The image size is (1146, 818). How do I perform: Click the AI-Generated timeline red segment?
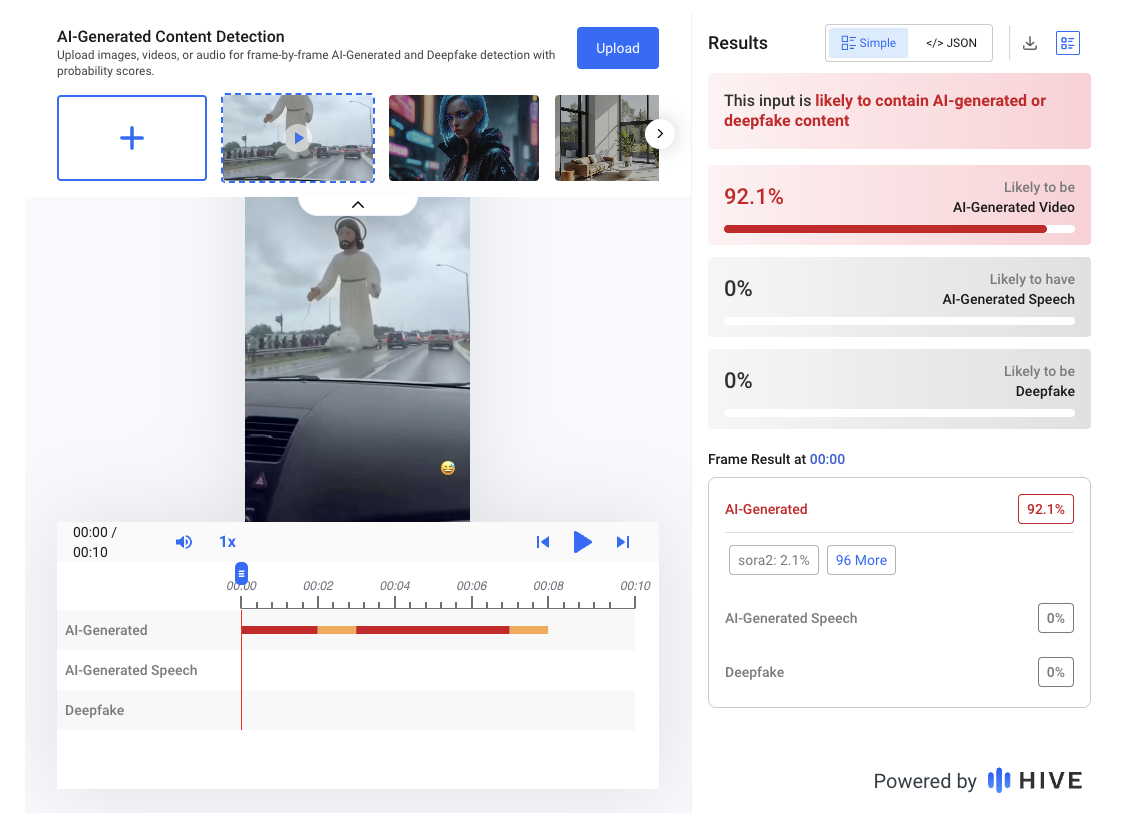432,630
